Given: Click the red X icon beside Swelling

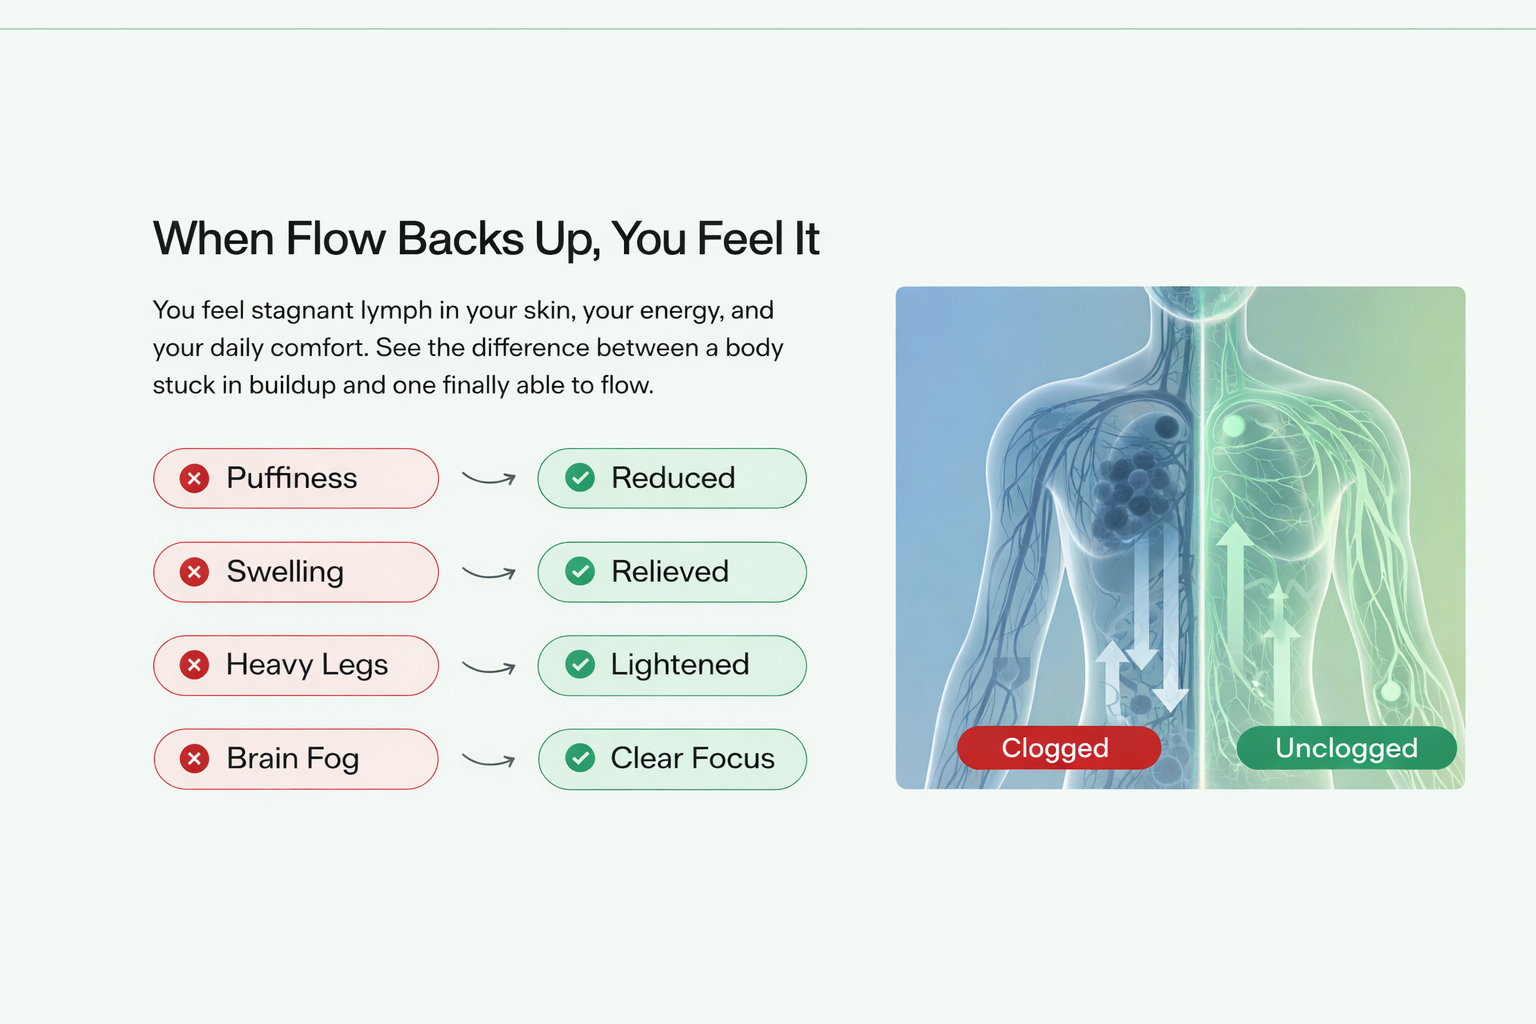Looking at the screenshot, I should 195,572.
